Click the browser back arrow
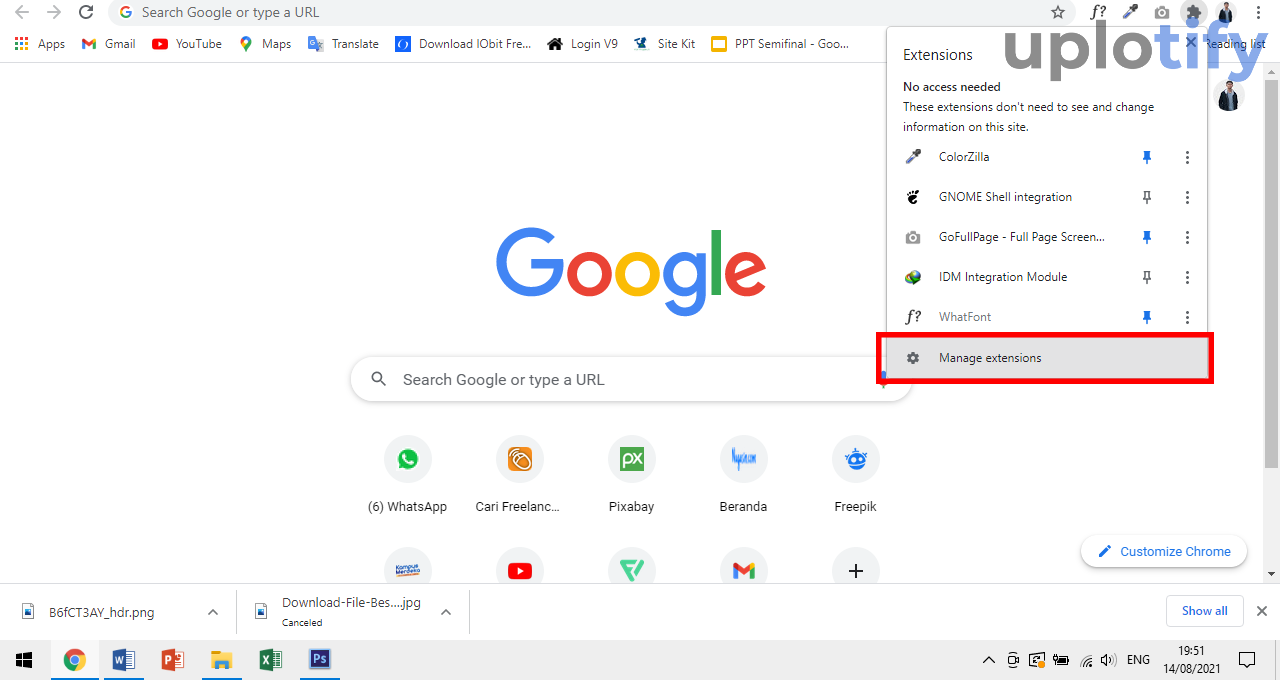 click(x=21, y=12)
